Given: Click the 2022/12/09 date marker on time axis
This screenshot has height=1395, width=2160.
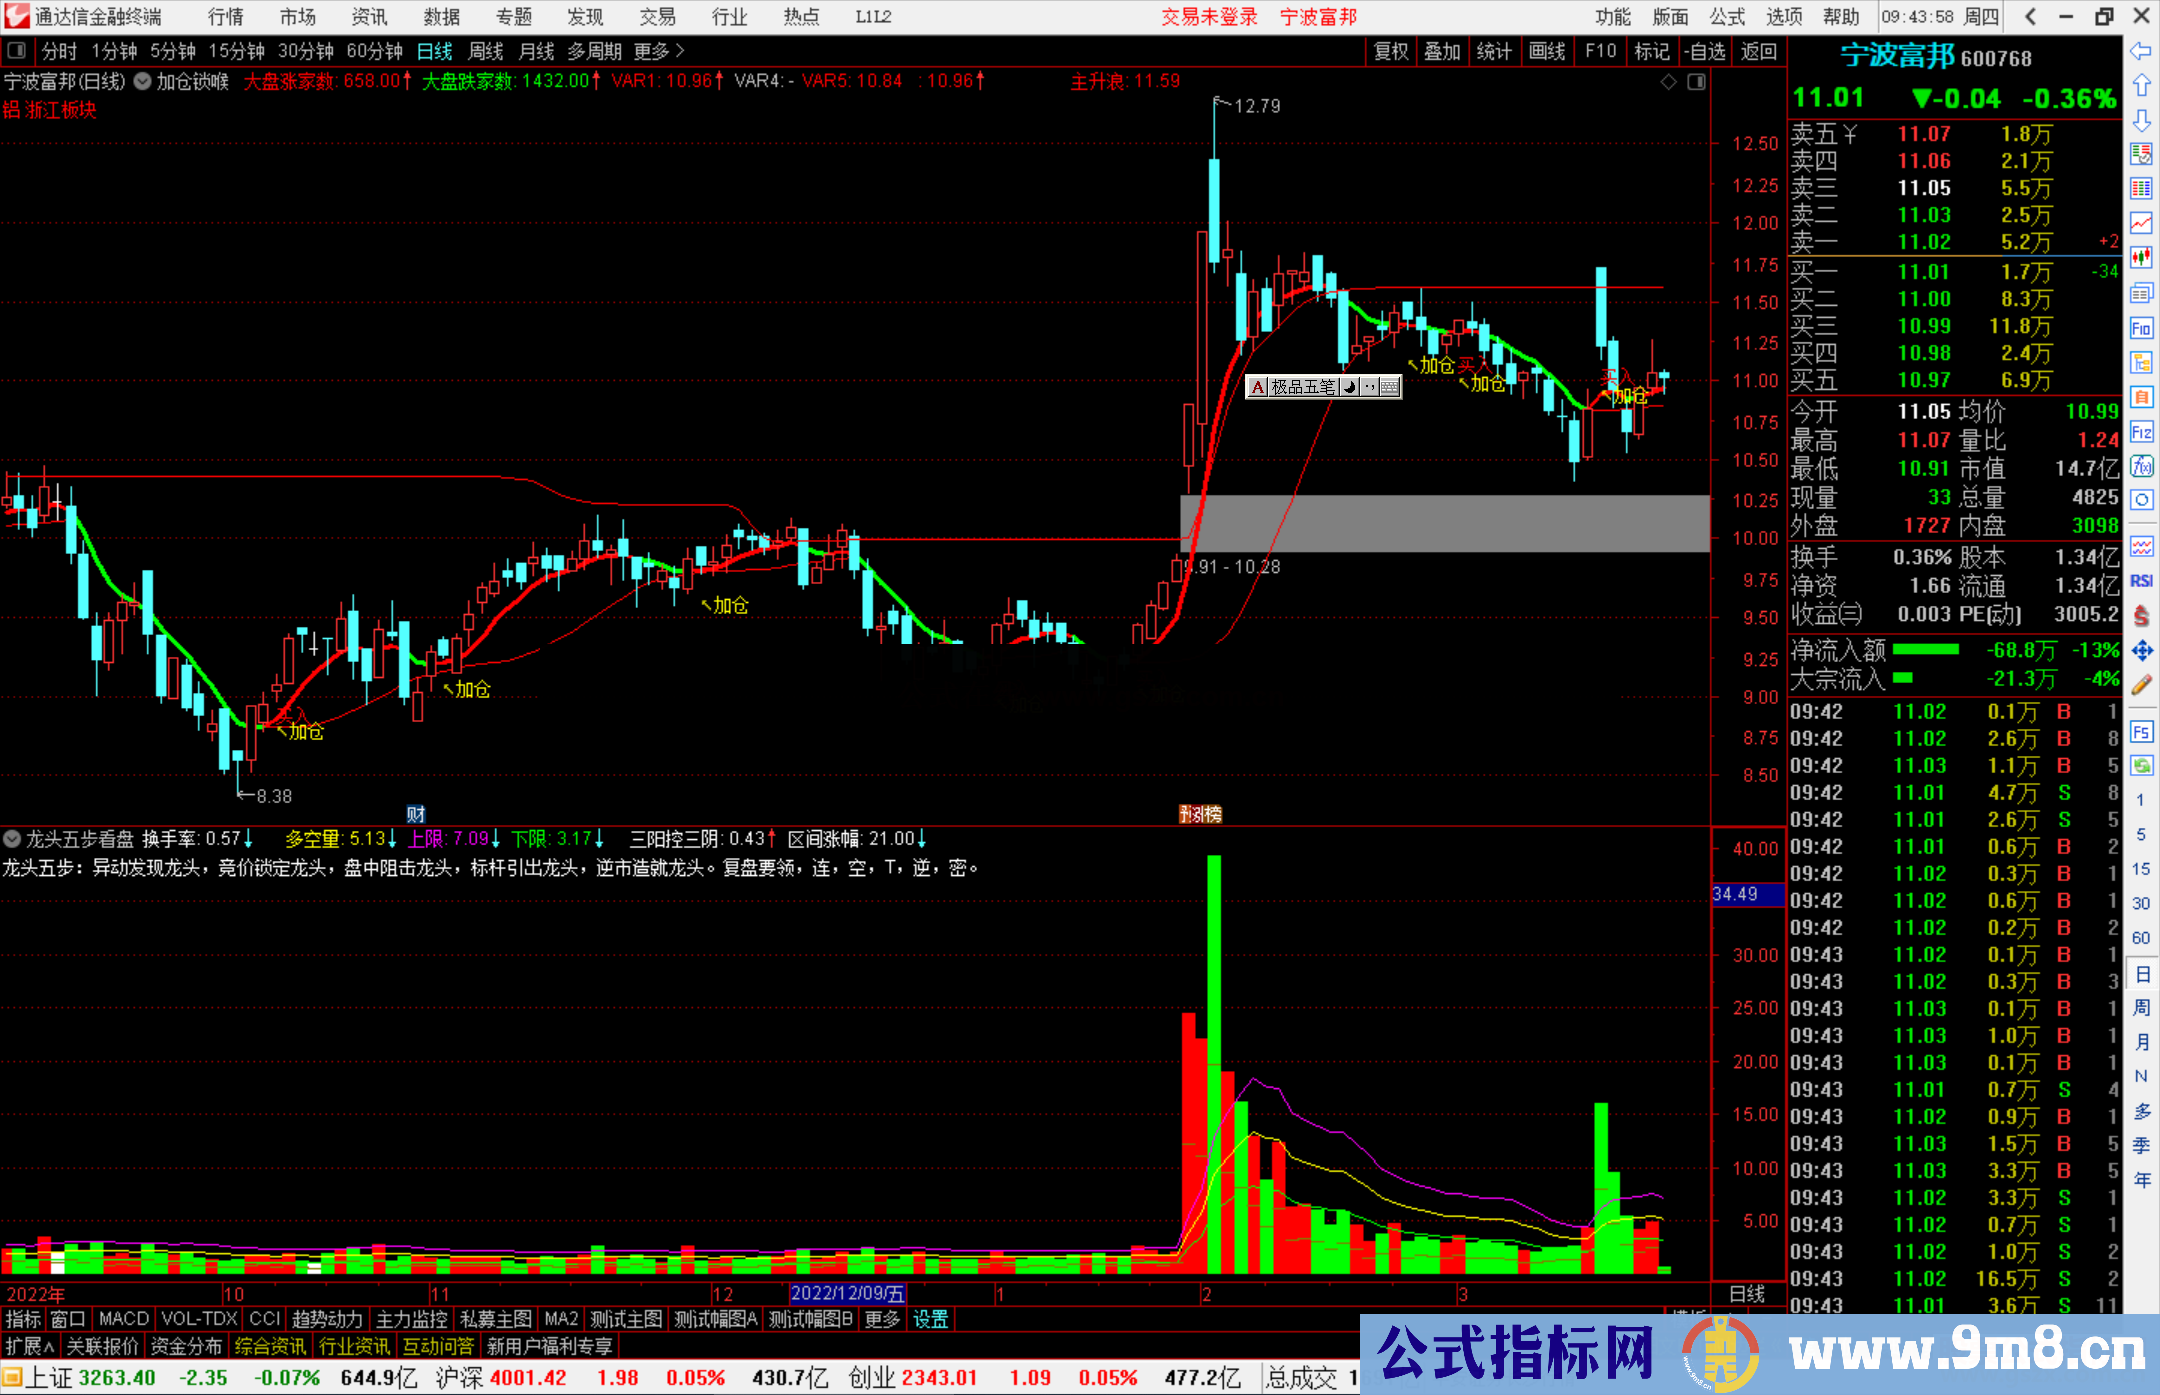Looking at the screenshot, I should pos(847,1294).
